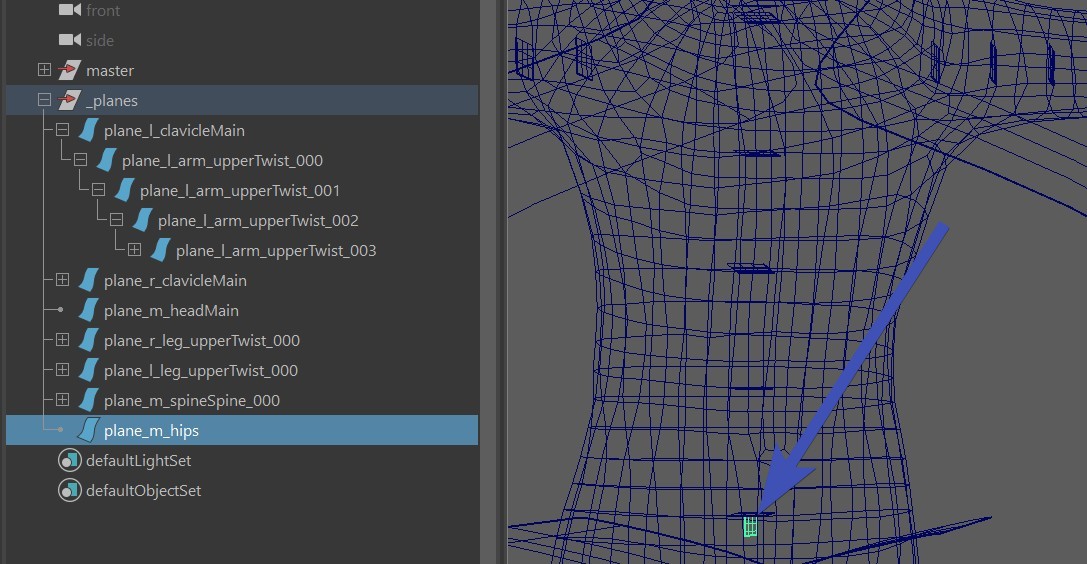Viewport: 1087px width, 564px height.
Task: Collapse plane_l_clavicleMain hierarchy
Action: [x=62, y=130]
